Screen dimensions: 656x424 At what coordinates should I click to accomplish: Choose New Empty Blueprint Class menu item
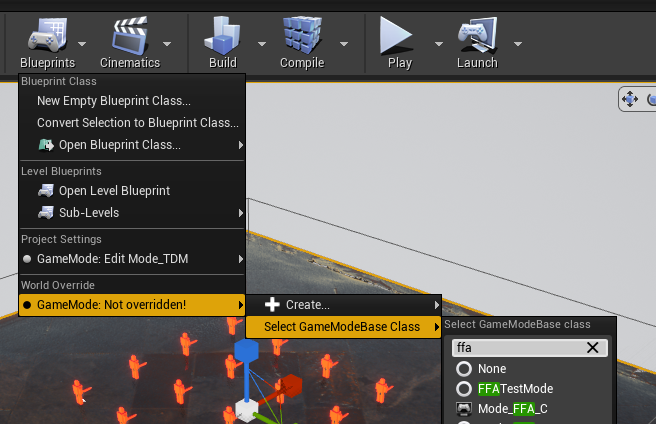point(113,101)
